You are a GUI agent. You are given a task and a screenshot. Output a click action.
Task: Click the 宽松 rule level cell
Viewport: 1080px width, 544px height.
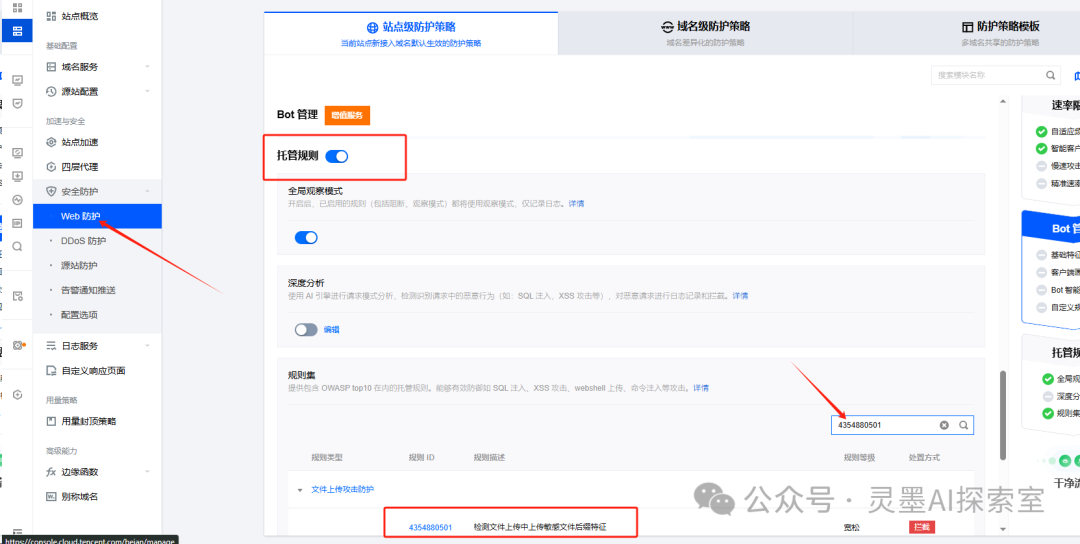[x=852, y=527]
